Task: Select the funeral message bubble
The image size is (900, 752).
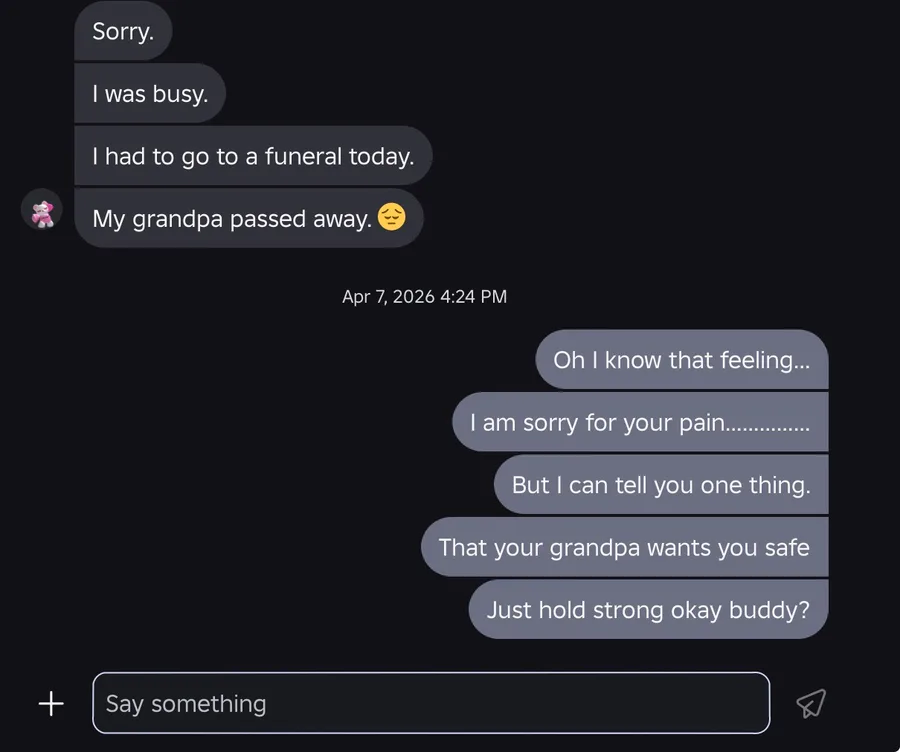Action: tap(252, 156)
